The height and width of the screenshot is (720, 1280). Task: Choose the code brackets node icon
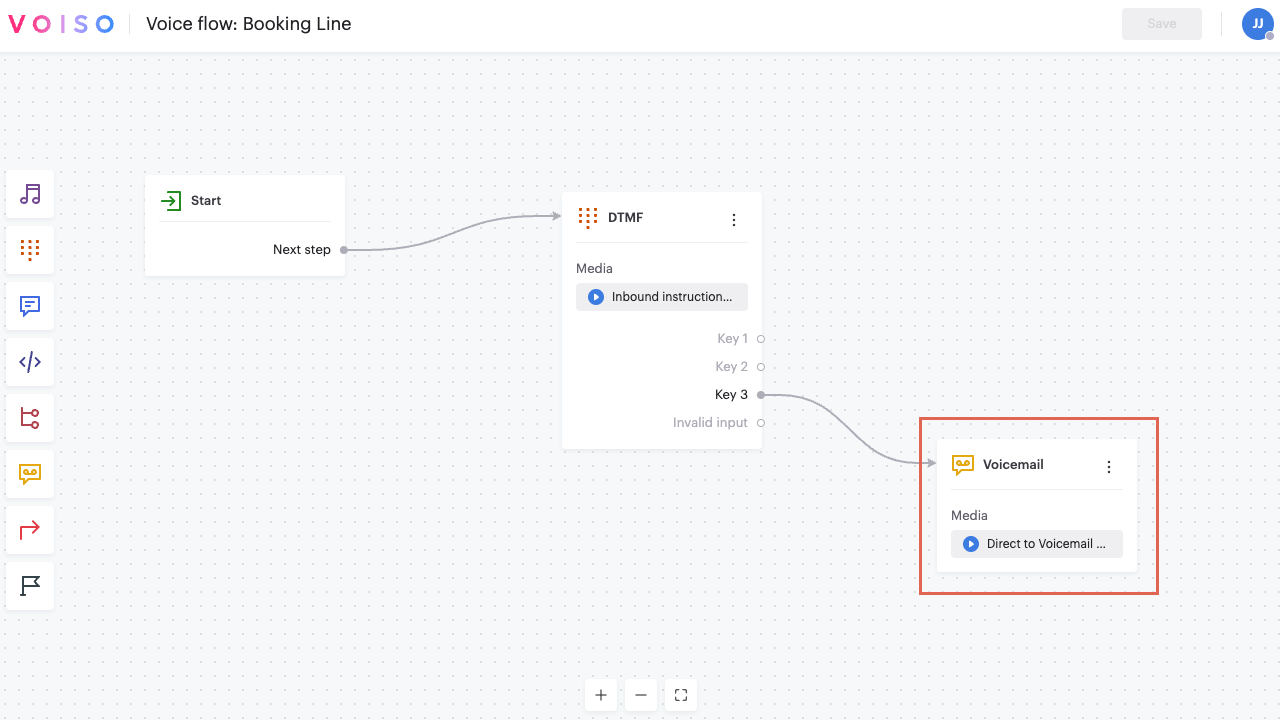(x=30, y=362)
